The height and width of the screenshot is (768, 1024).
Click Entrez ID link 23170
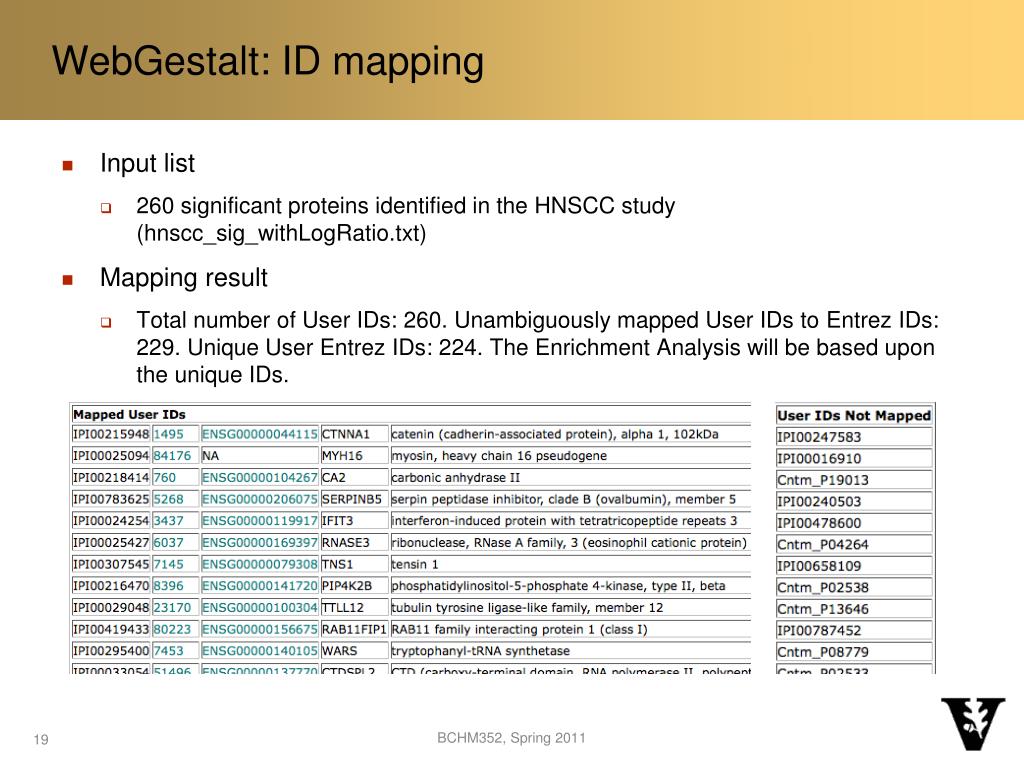tap(172, 607)
